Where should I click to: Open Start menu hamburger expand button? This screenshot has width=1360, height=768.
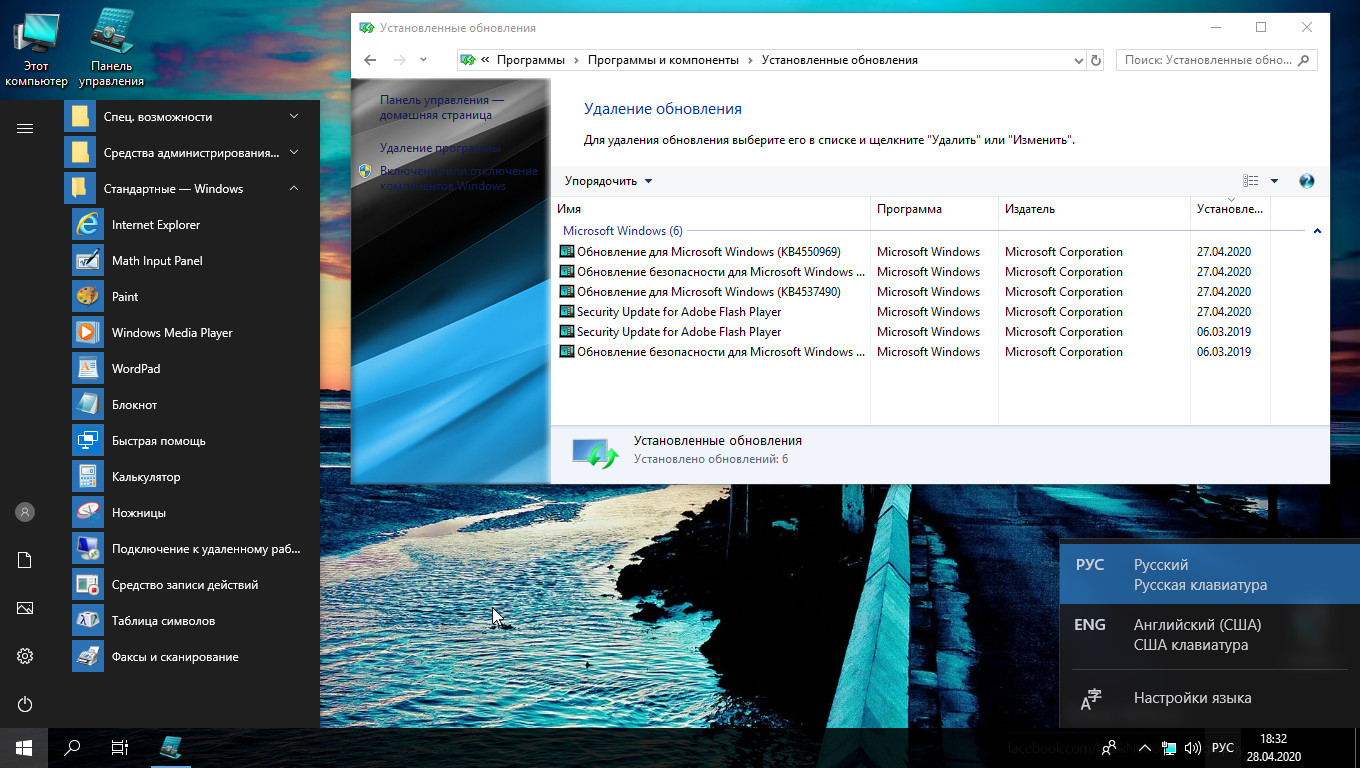[x=25, y=128]
